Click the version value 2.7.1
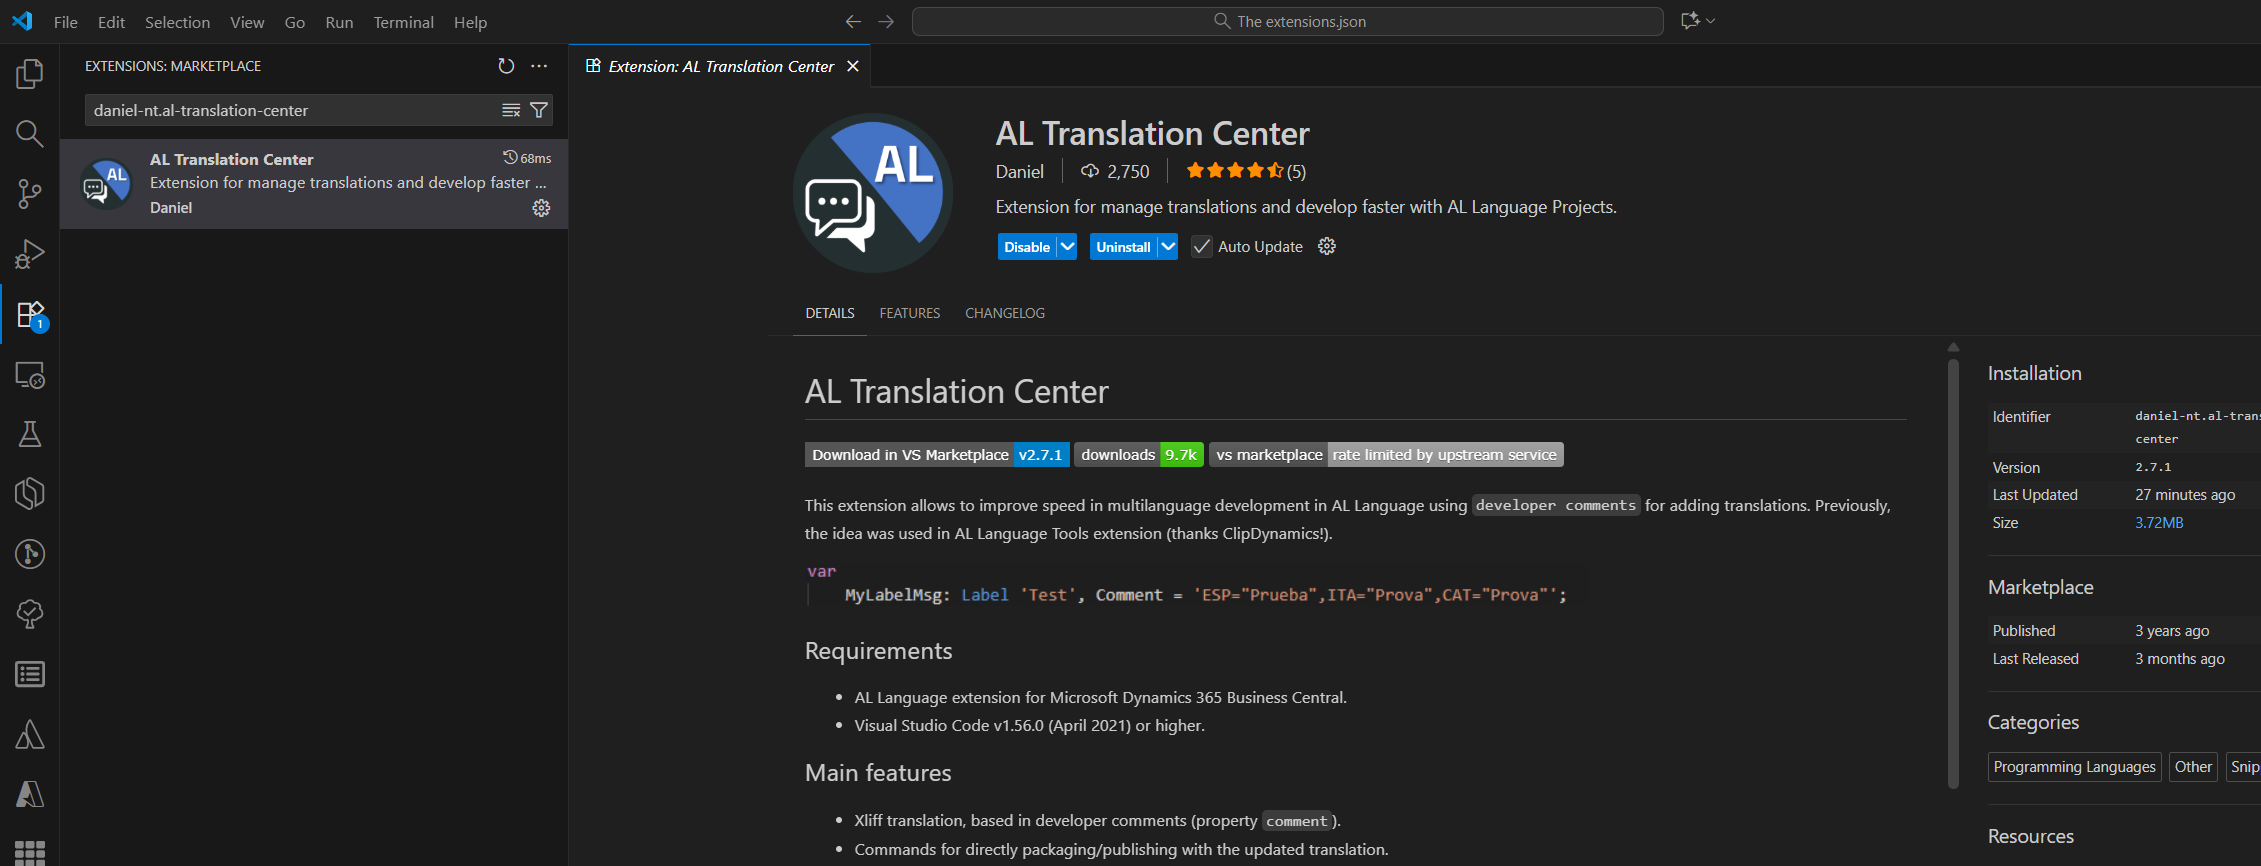Screen dimensions: 2261x866 pyautogui.click(x=2153, y=467)
